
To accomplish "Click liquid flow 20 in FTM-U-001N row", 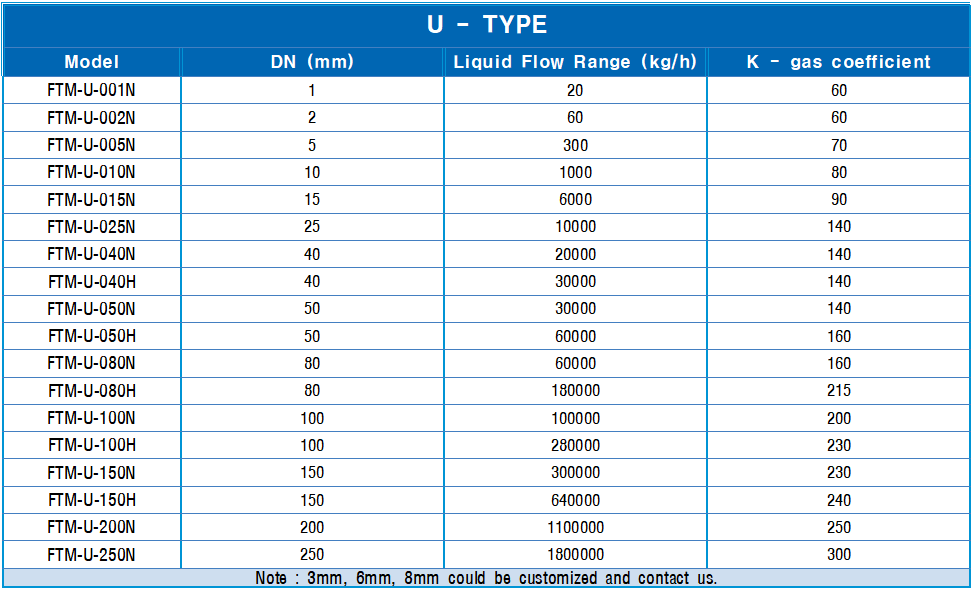I will (575, 91).
